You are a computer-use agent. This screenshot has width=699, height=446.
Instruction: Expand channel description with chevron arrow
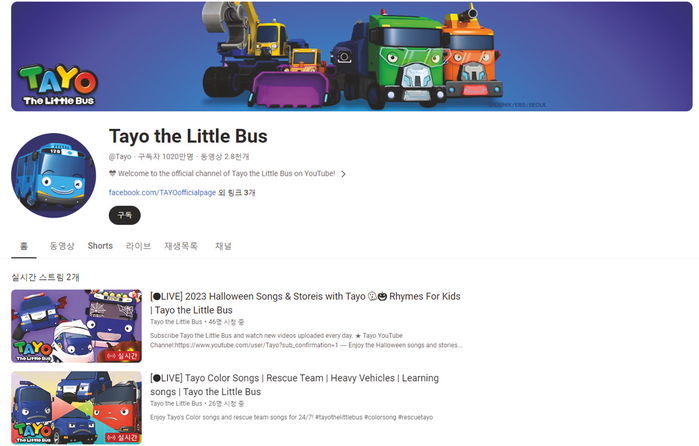tap(343, 174)
